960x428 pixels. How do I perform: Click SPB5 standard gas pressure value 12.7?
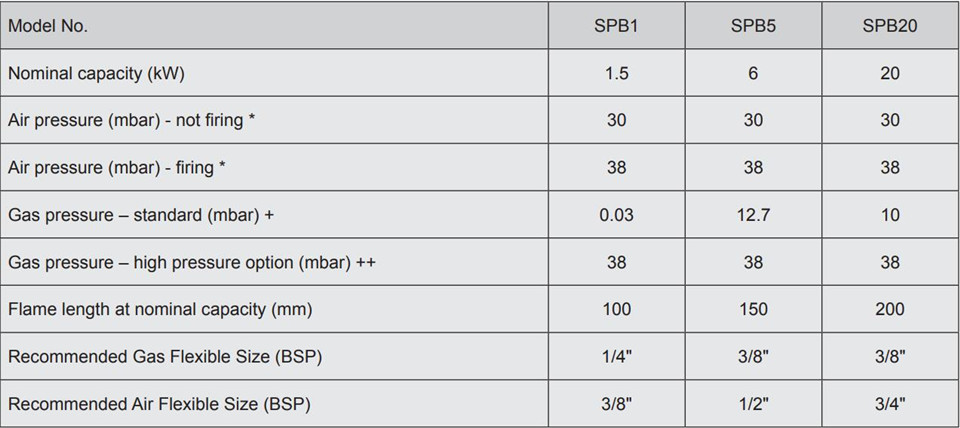(753, 215)
